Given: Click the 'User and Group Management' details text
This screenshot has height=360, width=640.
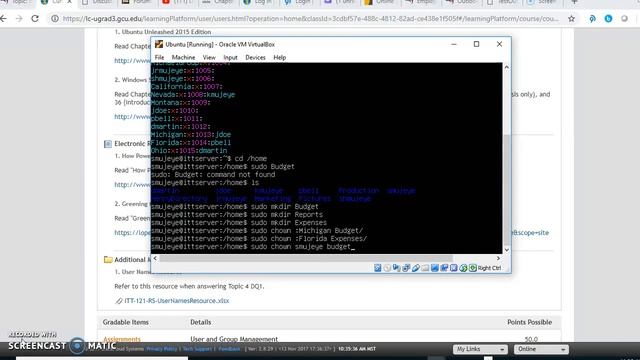Looking at the screenshot, I should tap(234, 339).
